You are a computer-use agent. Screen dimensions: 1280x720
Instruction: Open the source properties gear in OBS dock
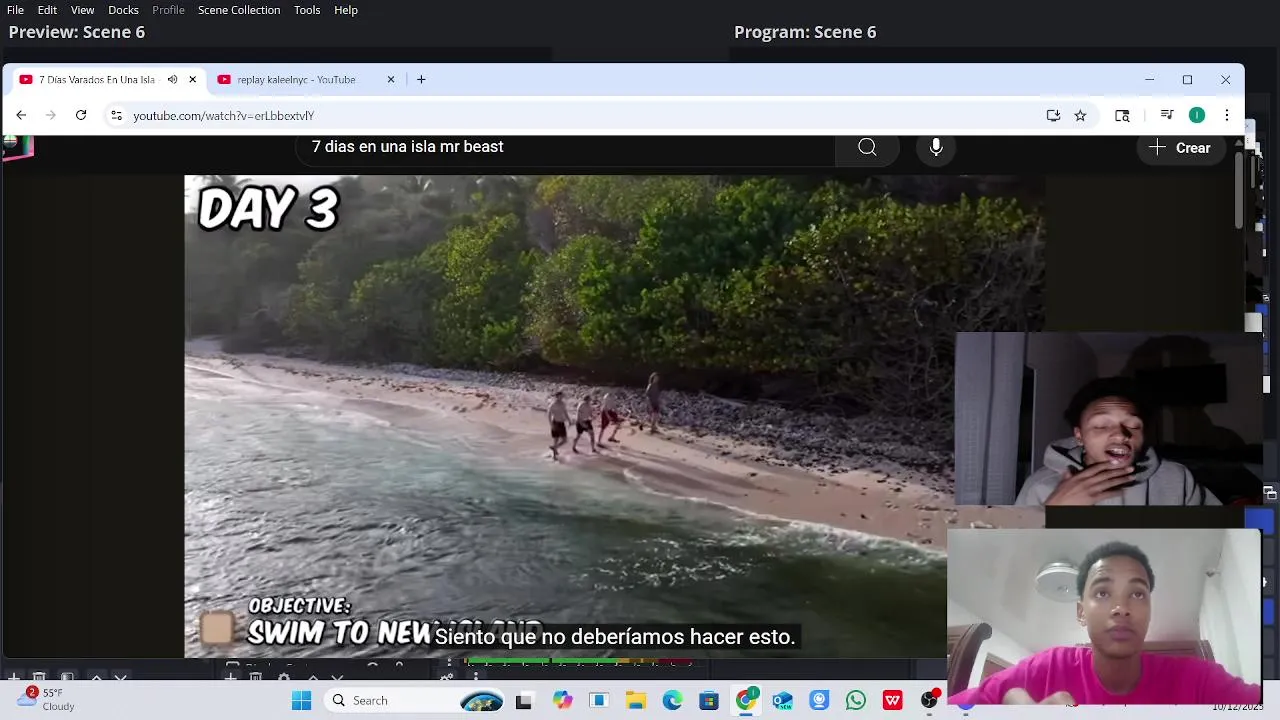pos(284,677)
